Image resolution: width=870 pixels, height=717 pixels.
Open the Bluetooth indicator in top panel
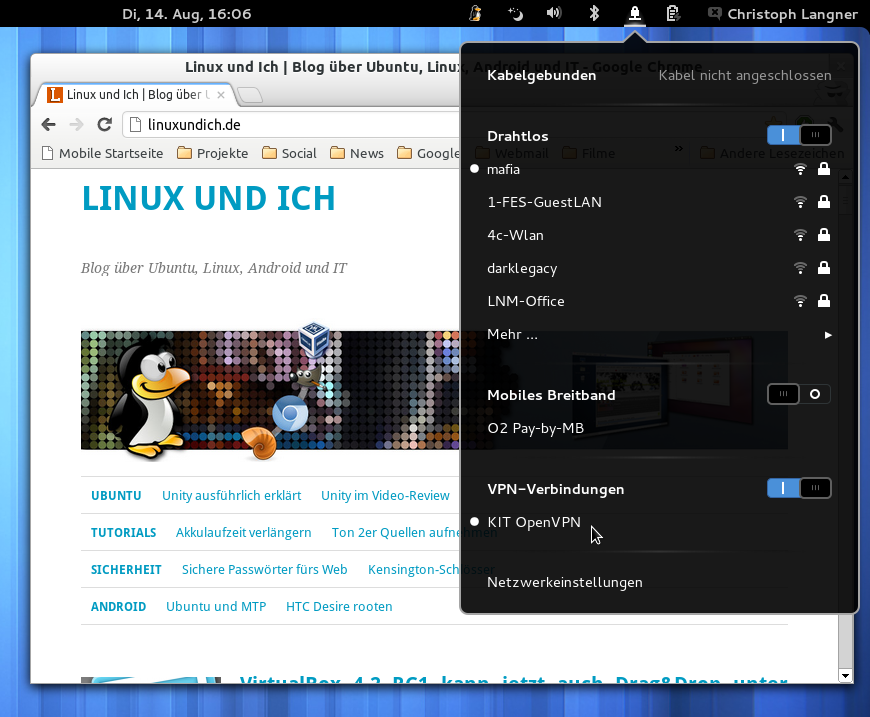[593, 14]
